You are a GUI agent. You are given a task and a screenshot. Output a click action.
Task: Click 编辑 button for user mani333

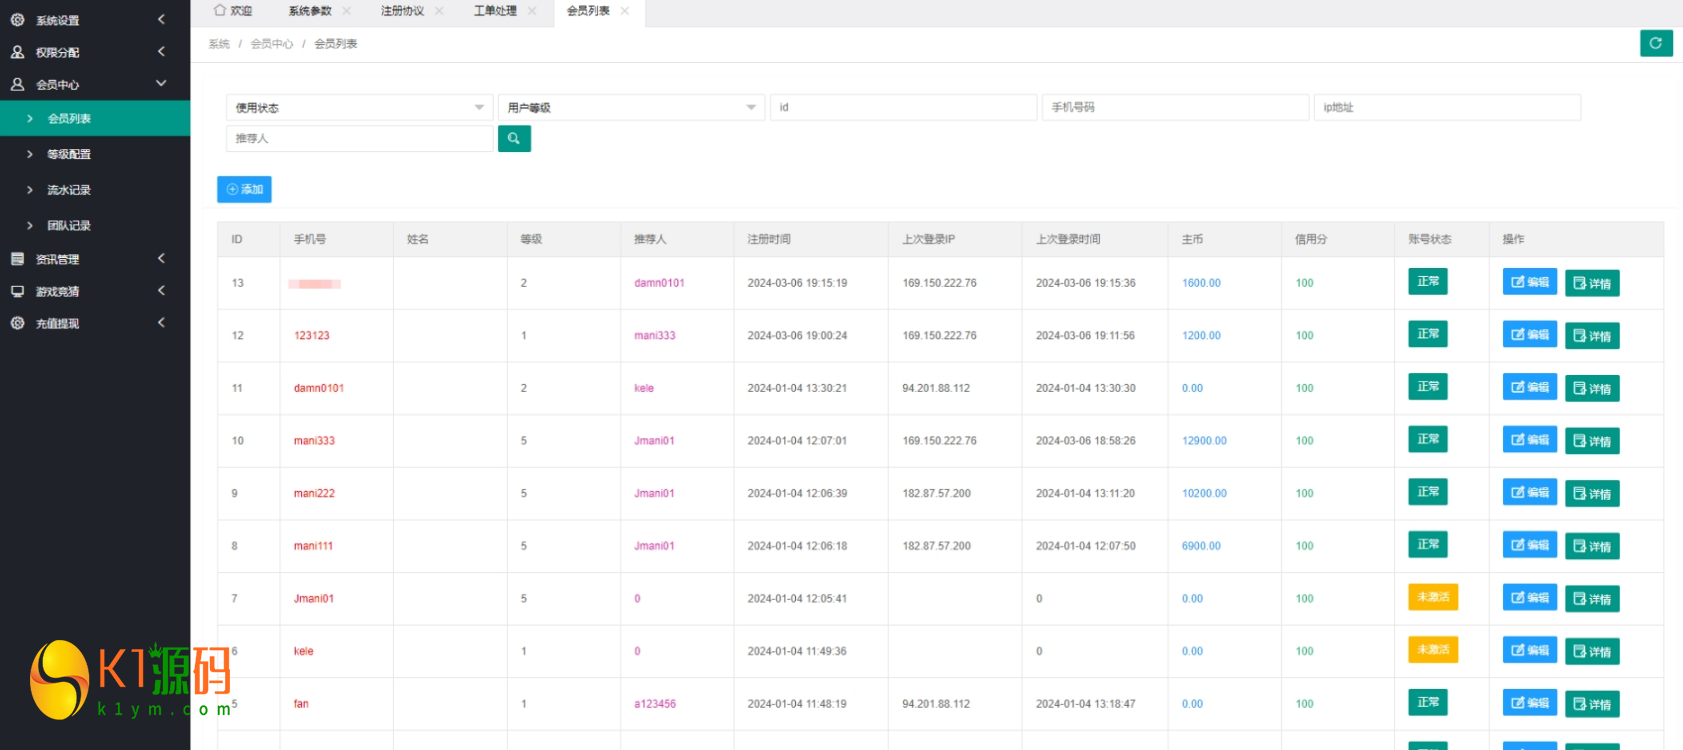pos(1529,440)
